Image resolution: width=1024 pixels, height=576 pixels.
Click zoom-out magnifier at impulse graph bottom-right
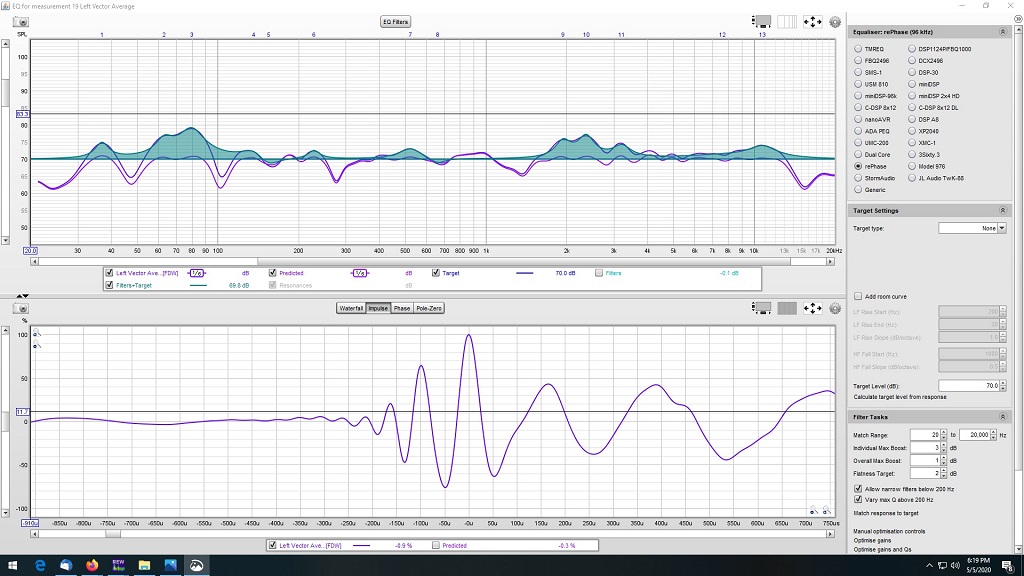click(814, 510)
